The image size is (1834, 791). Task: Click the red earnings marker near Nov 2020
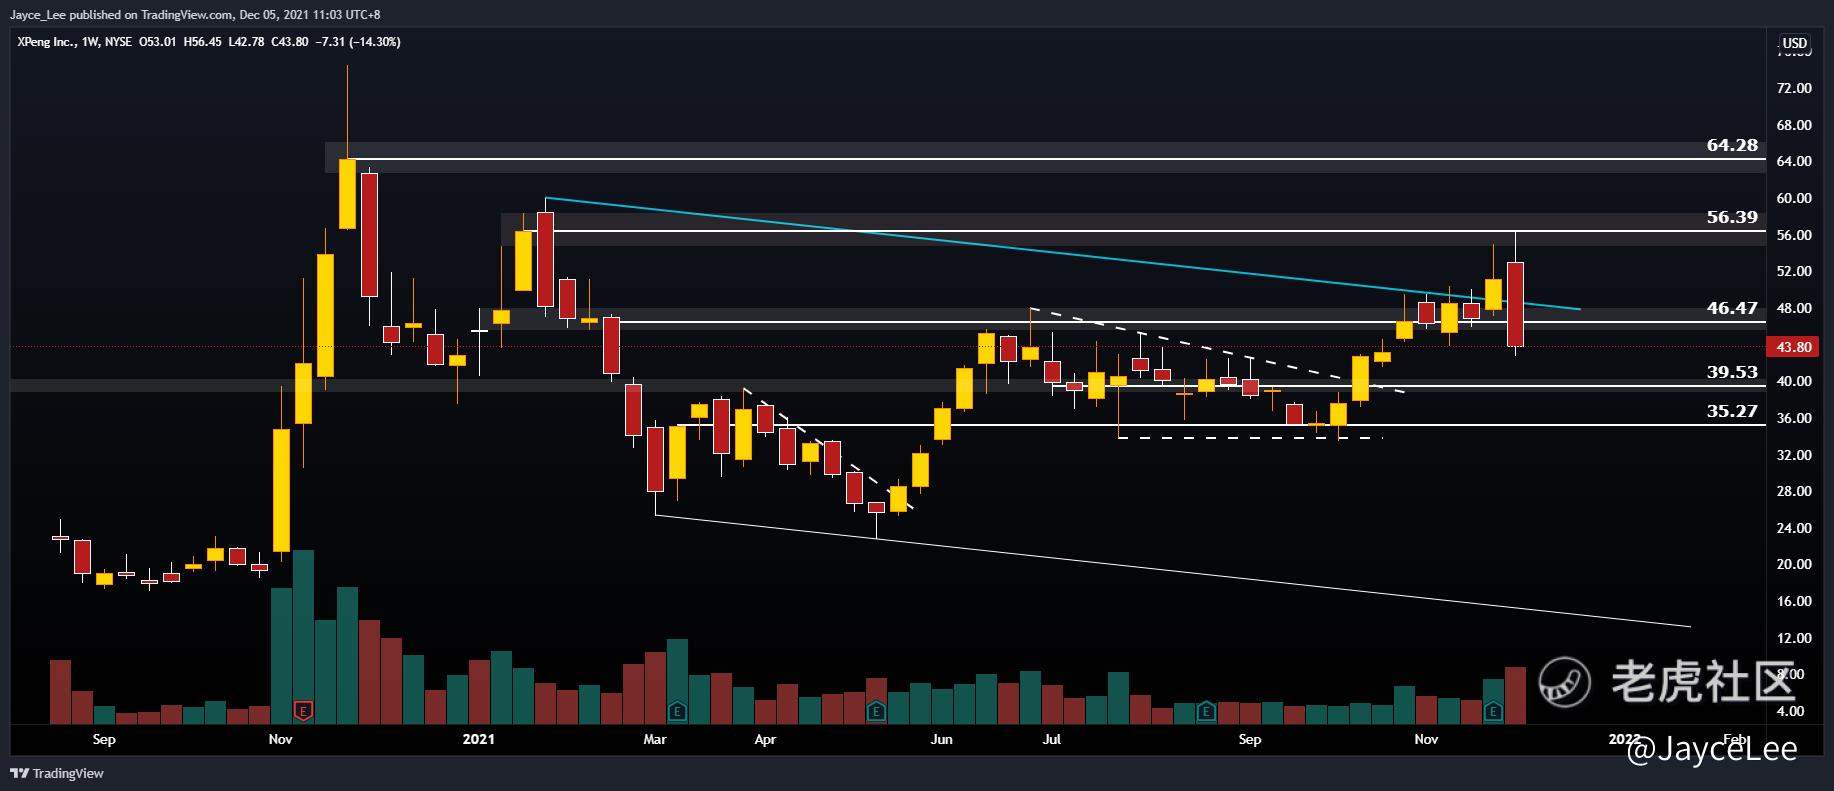point(302,711)
